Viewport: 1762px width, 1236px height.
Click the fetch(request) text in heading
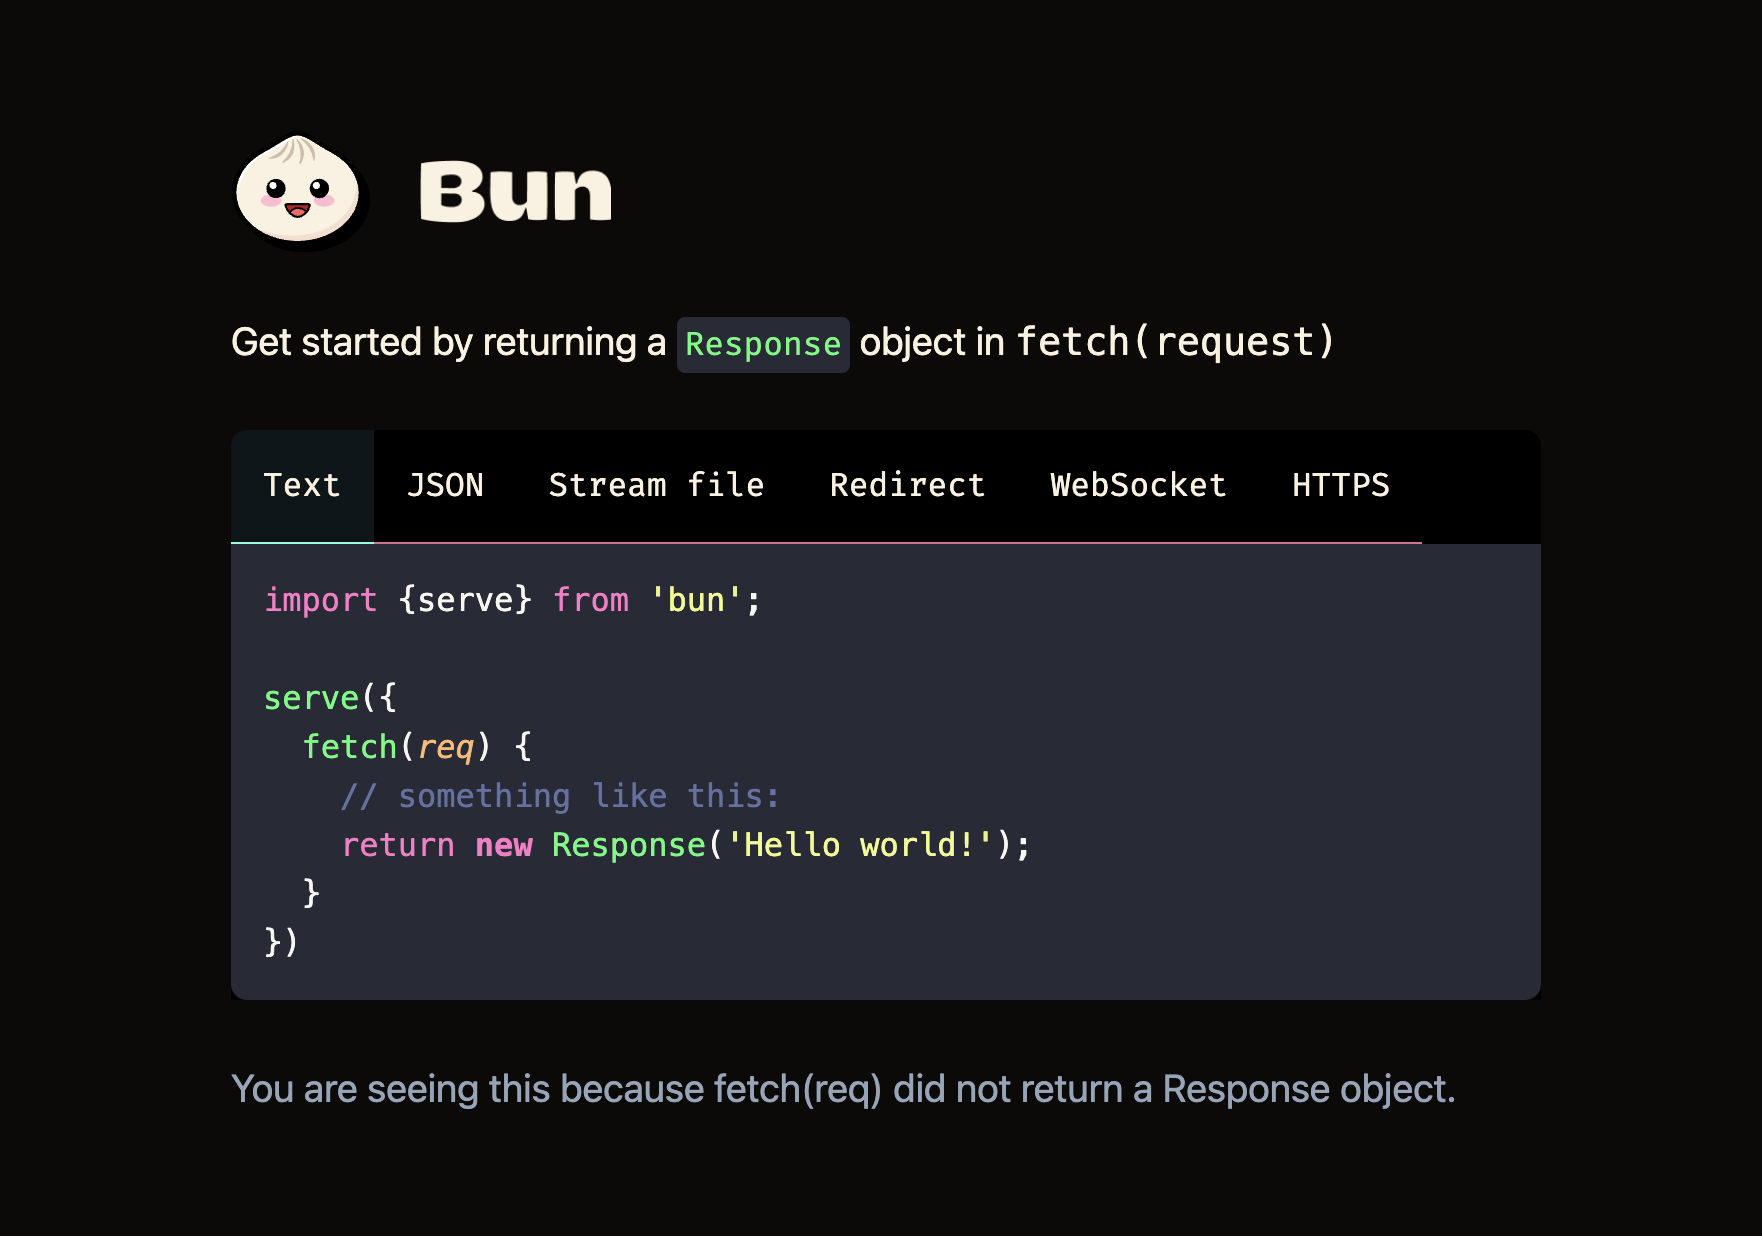click(x=1176, y=343)
